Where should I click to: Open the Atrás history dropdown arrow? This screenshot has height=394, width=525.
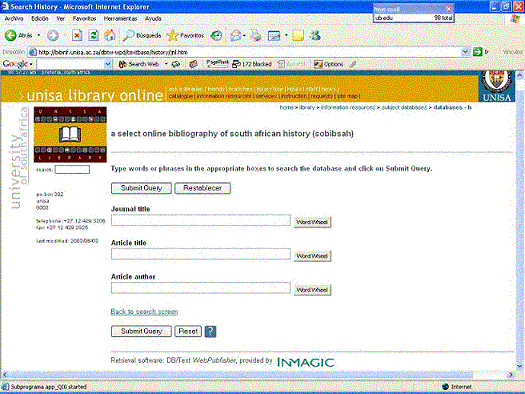point(39,35)
